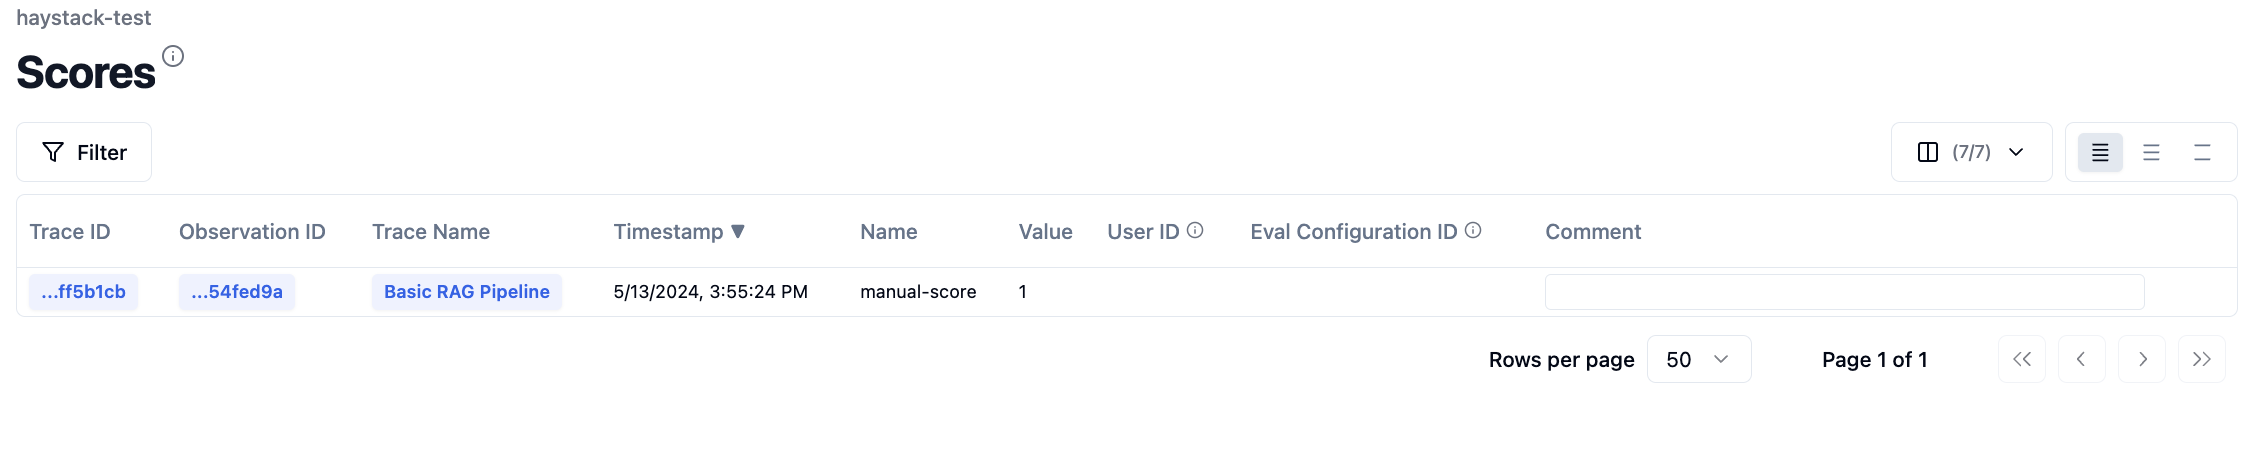
Task: Select the small row height icon
Action: point(2100,152)
